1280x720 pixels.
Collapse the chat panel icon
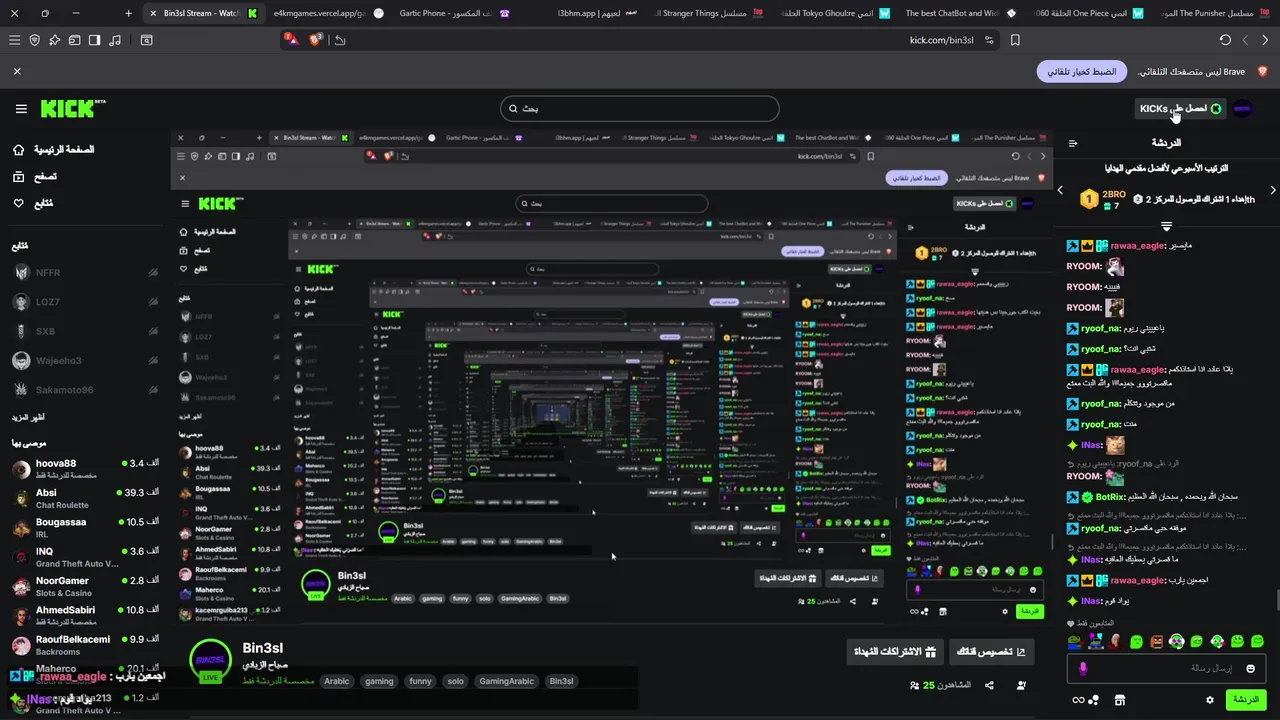(x=1073, y=143)
